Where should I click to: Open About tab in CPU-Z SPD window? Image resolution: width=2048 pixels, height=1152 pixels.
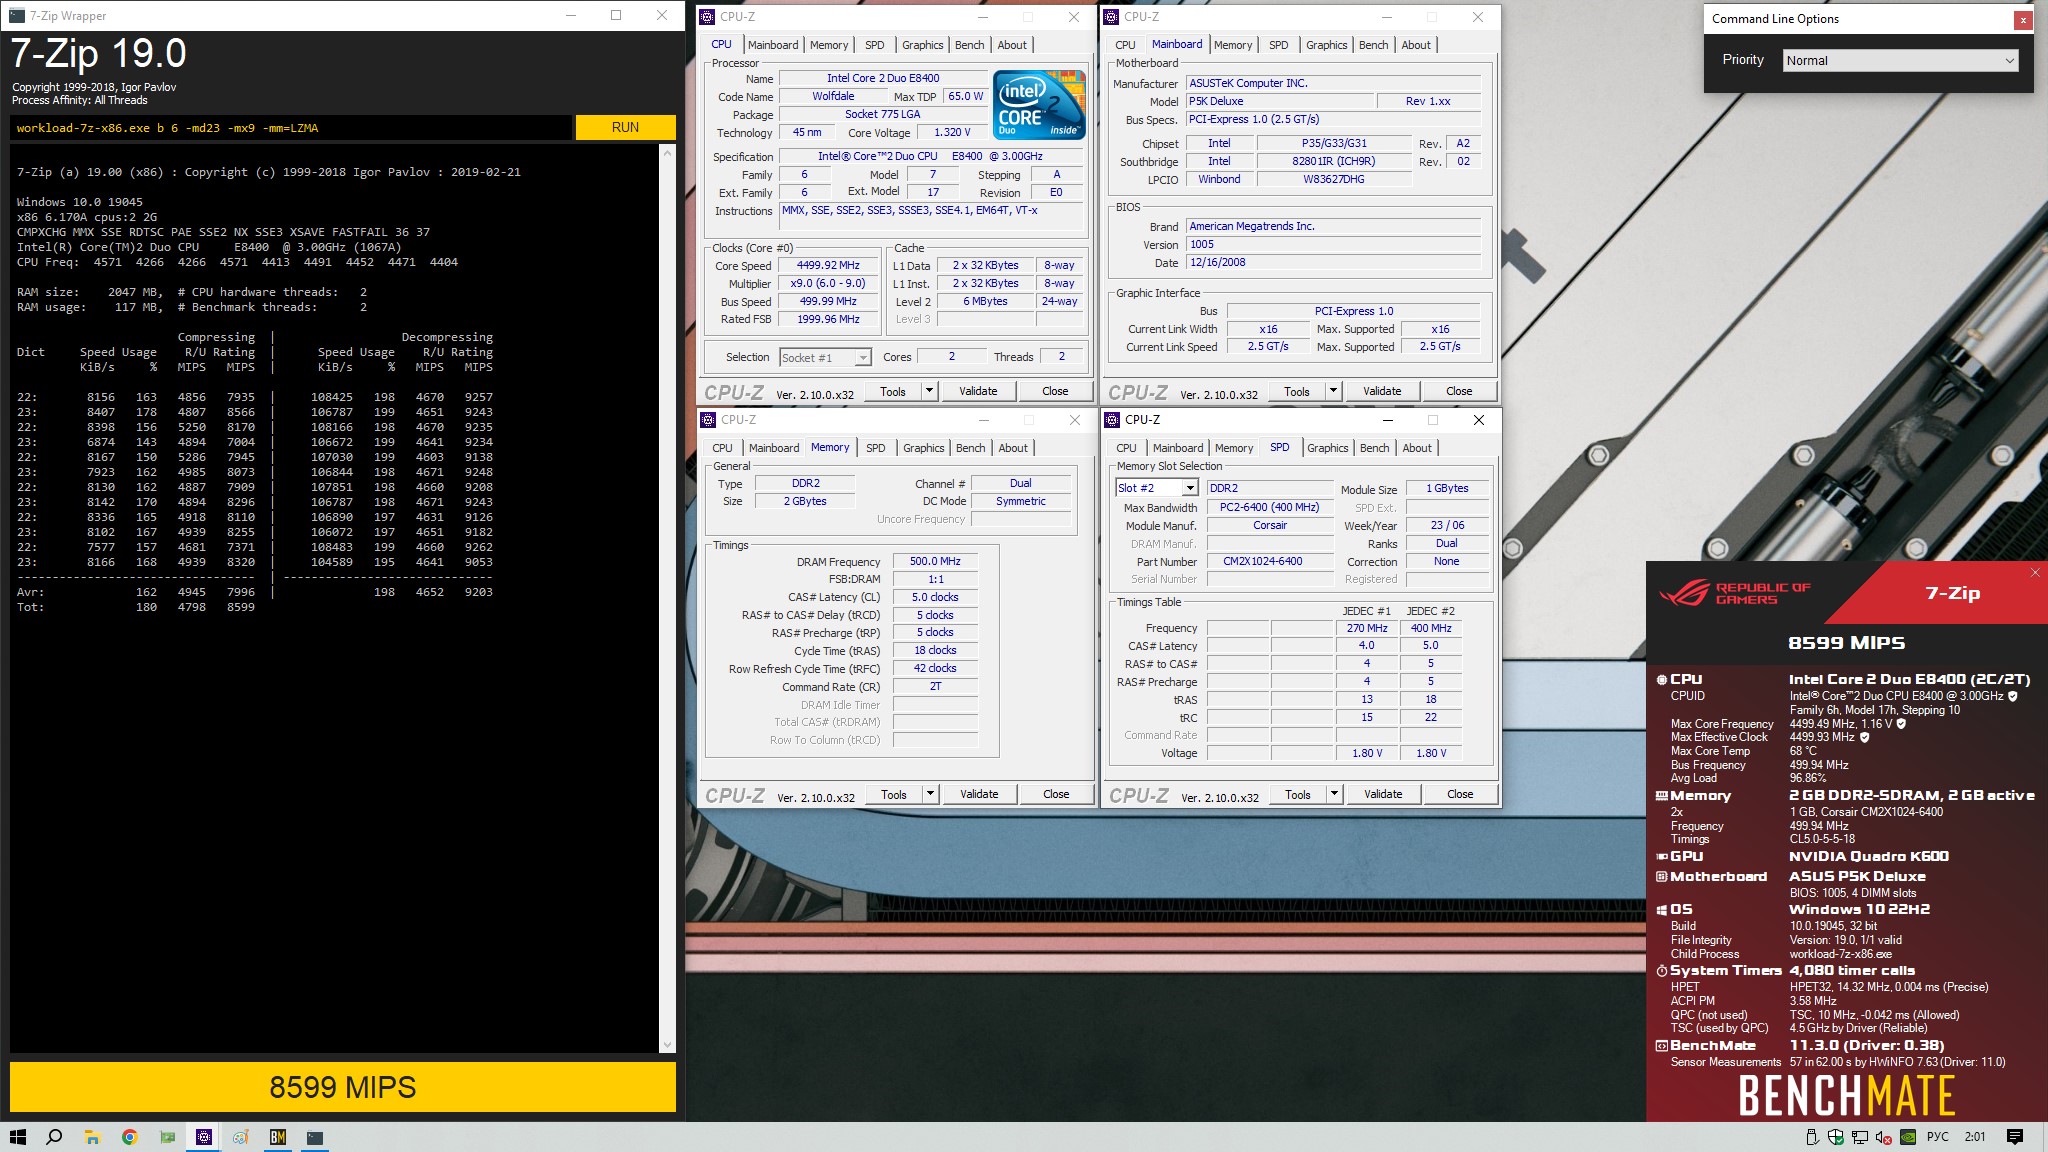(x=1416, y=448)
